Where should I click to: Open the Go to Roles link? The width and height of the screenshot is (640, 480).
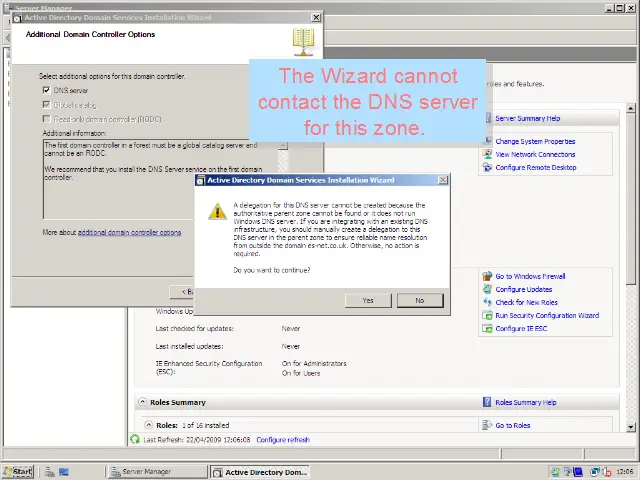[x=513, y=425]
